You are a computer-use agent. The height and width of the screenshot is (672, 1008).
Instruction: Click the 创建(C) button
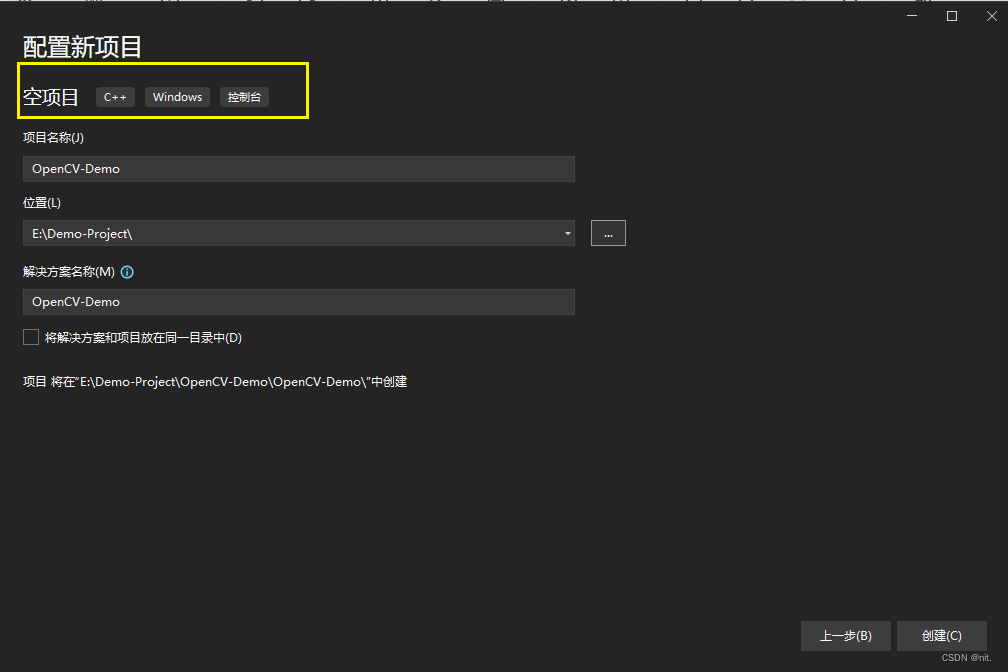tap(942, 636)
